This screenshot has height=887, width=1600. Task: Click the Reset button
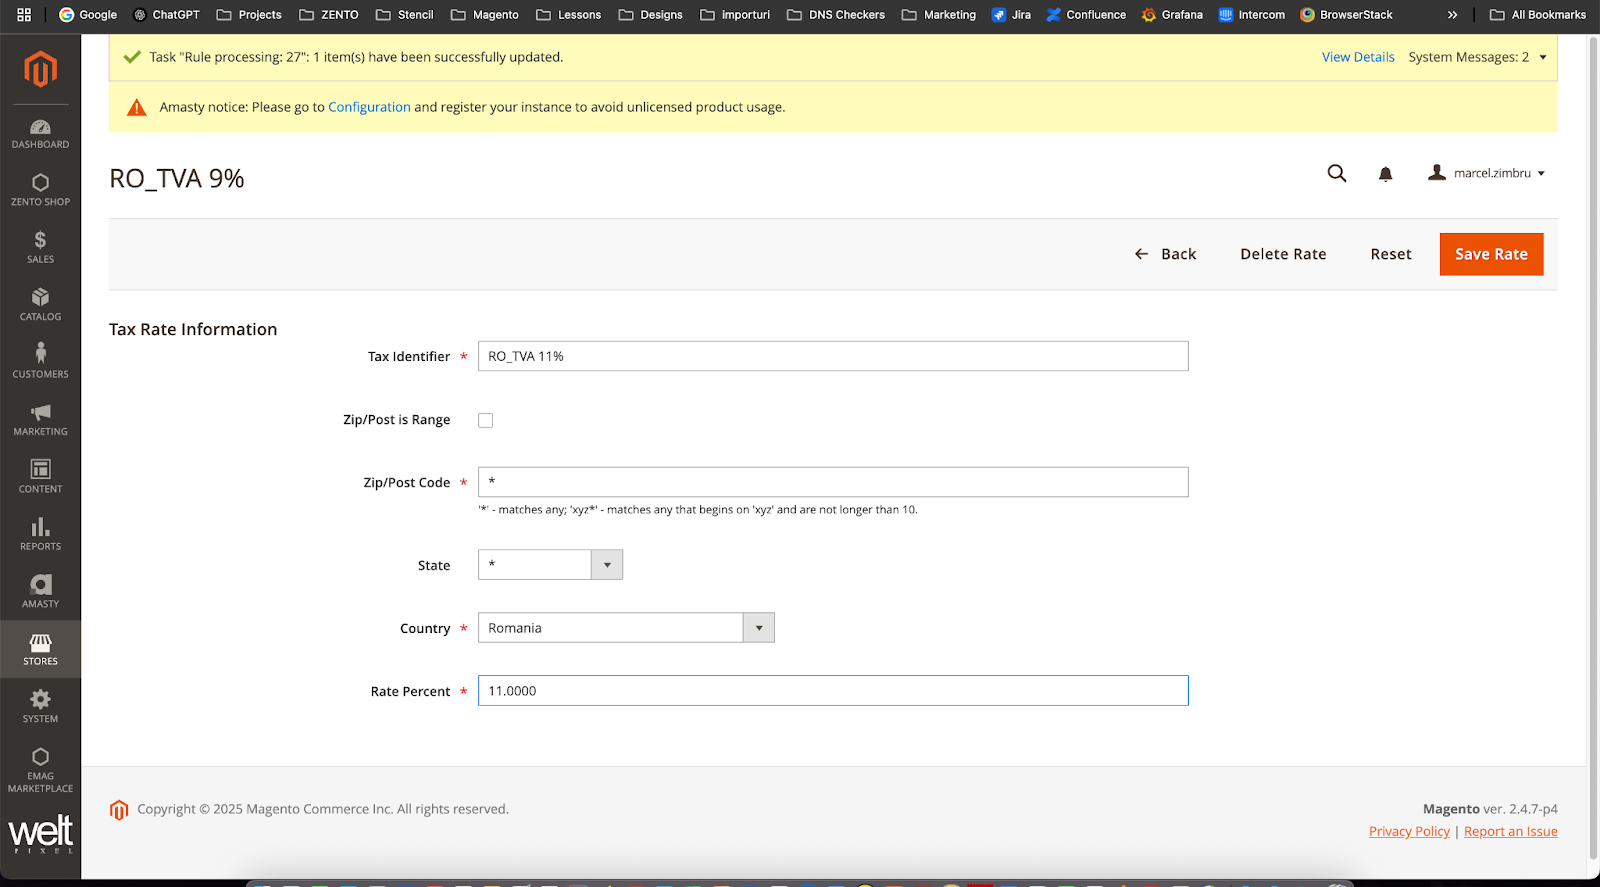point(1391,254)
